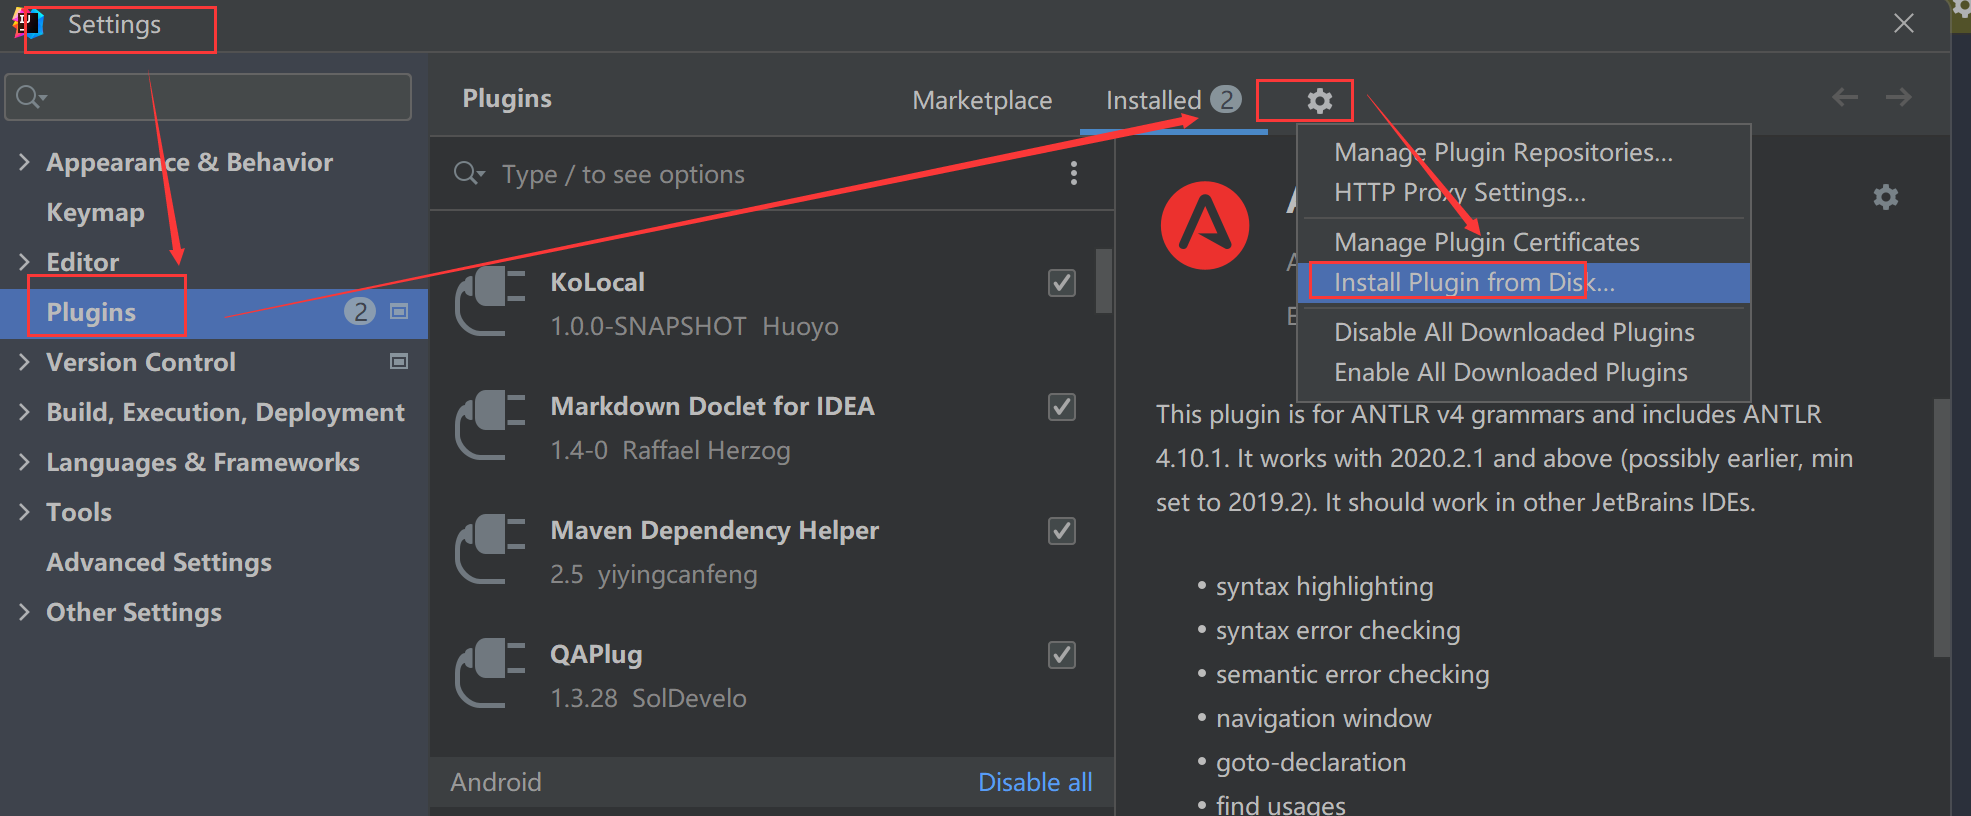Click the project-level icon beside Version Control

(399, 362)
